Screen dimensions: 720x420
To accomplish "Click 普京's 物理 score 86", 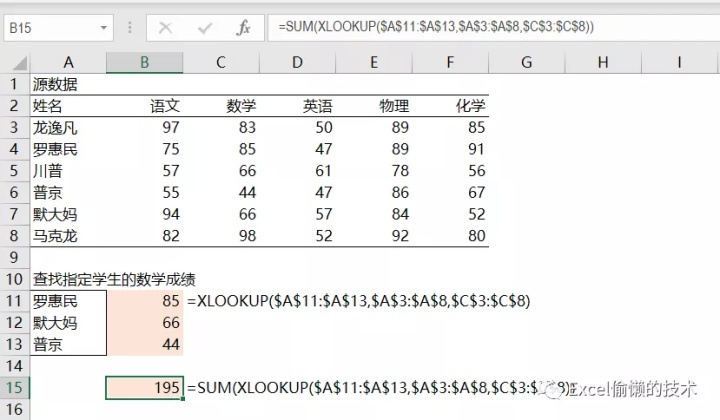I will pos(374,192).
